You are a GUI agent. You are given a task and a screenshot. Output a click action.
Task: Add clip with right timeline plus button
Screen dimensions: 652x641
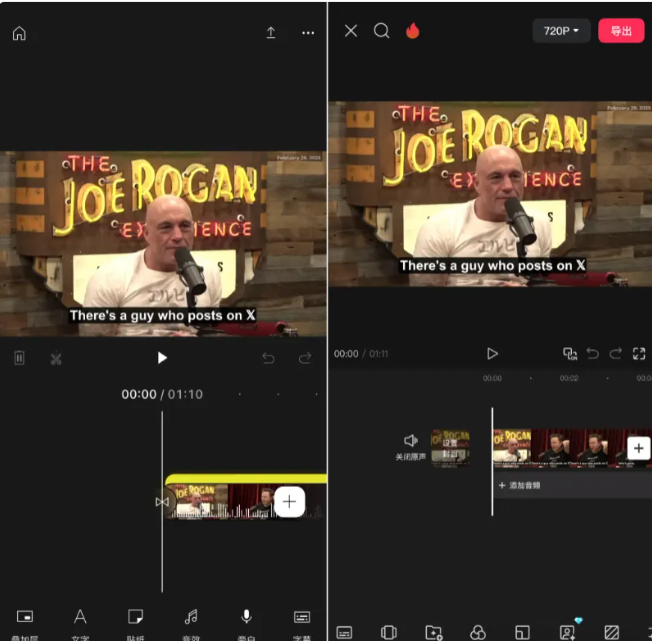click(639, 448)
